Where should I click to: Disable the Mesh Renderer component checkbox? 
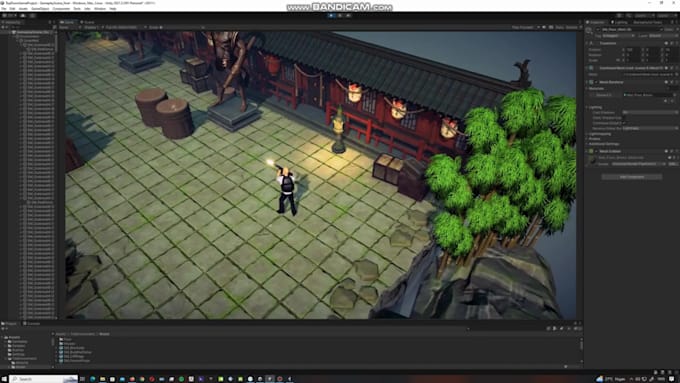pyautogui.click(x=596, y=82)
